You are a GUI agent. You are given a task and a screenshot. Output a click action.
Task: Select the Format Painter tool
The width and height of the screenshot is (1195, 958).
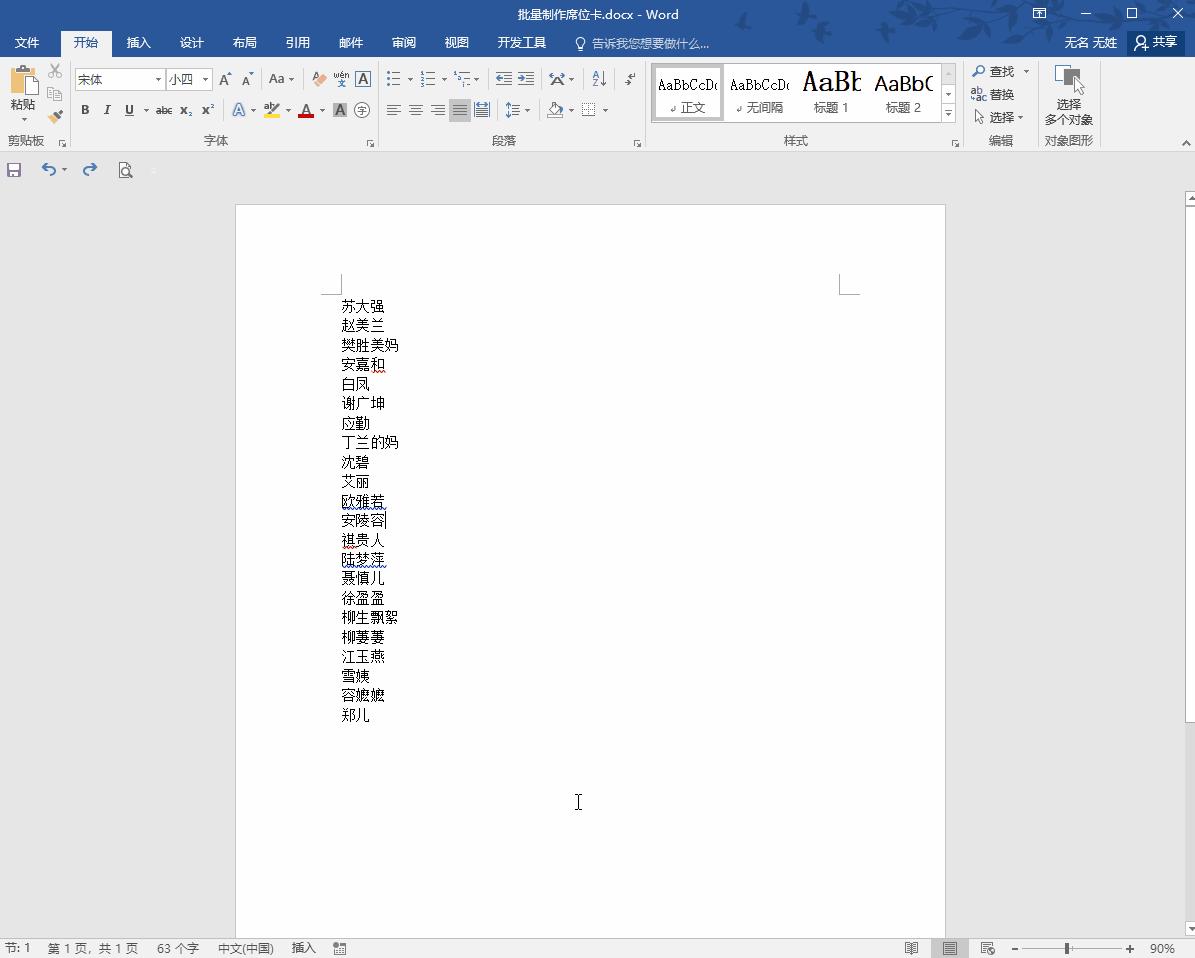tap(55, 118)
